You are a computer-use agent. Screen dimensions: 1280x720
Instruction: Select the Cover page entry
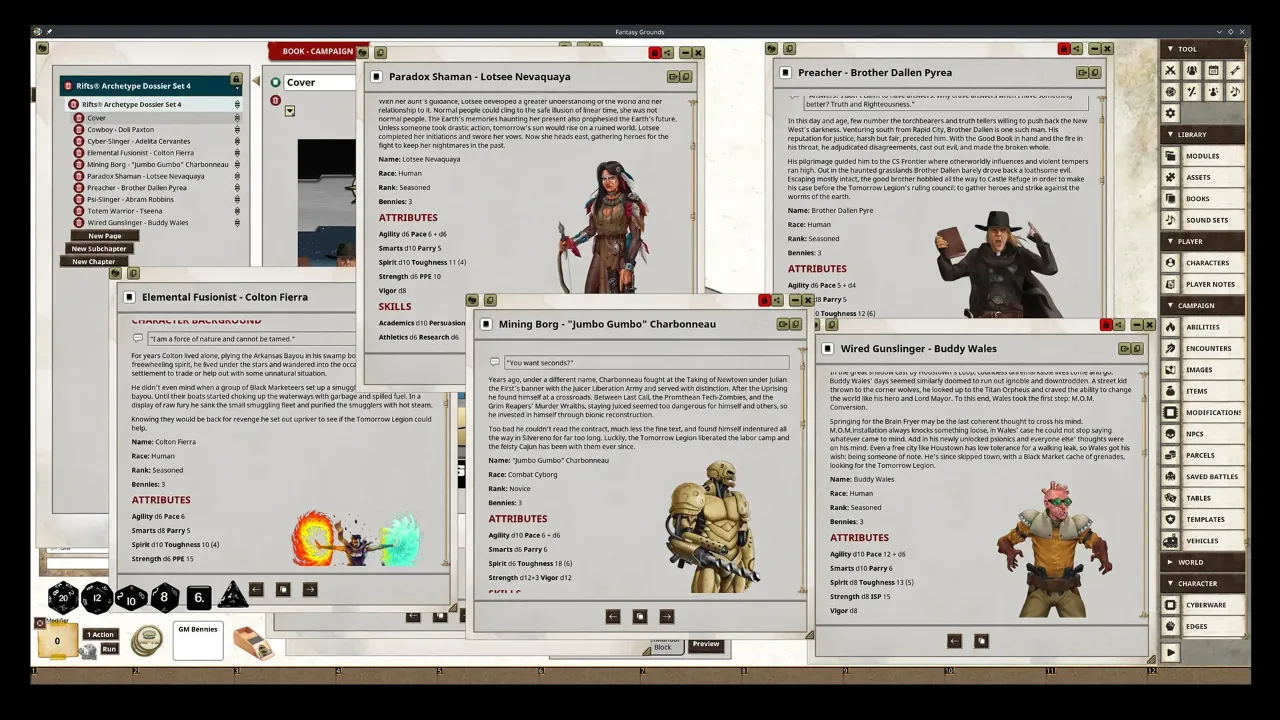click(x=96, y=118)
